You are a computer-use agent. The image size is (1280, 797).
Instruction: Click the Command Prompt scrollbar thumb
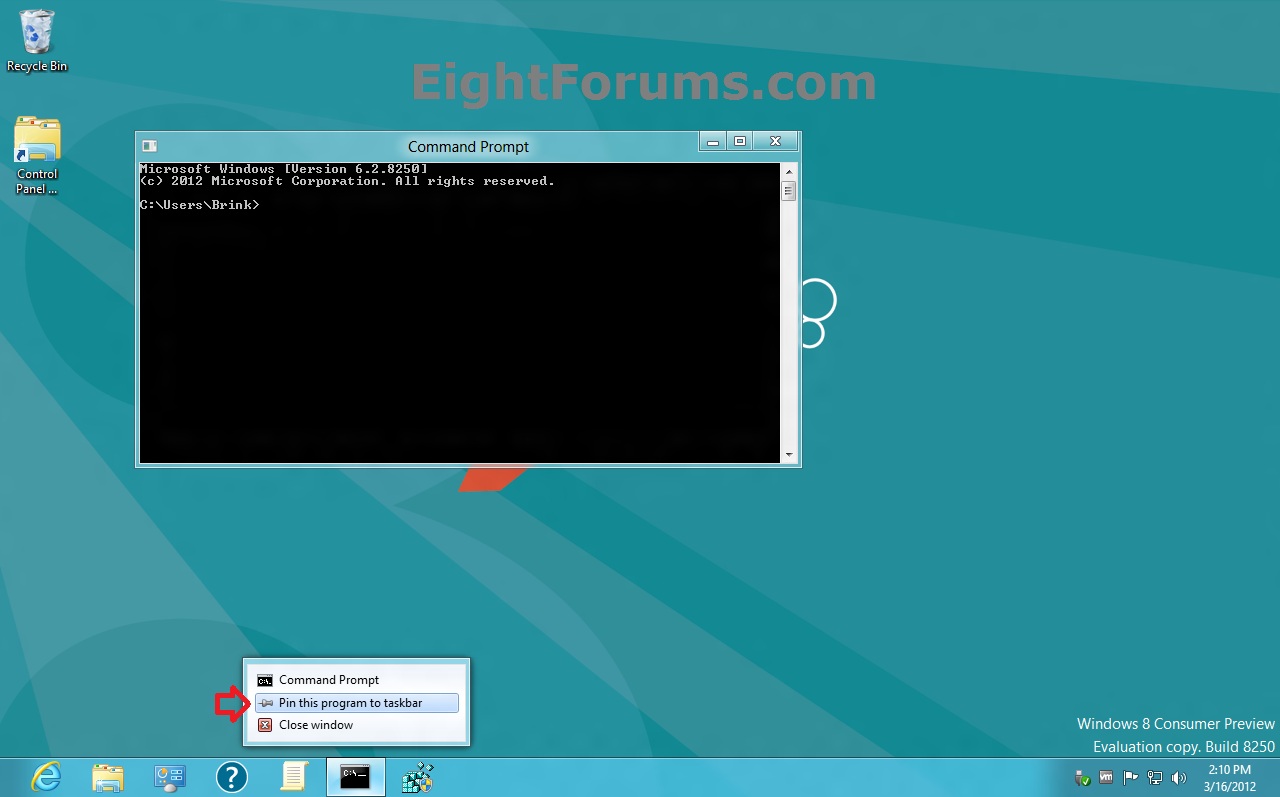pyautogui.click(x=788, y=190)
